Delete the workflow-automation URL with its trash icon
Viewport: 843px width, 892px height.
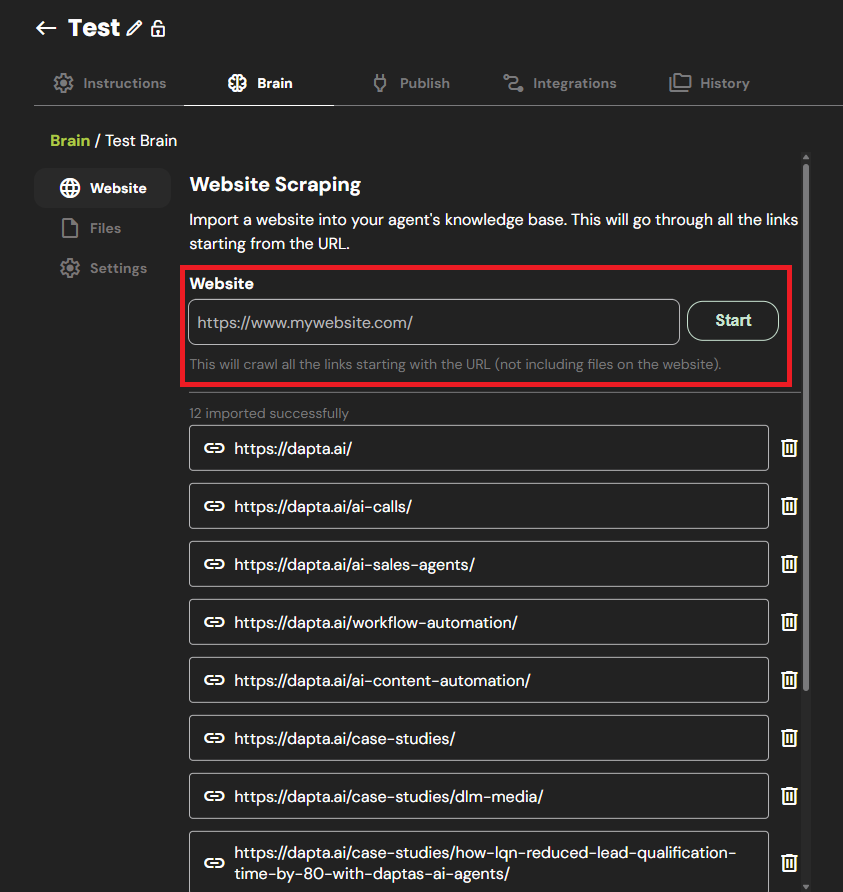(x=789, y=622)
